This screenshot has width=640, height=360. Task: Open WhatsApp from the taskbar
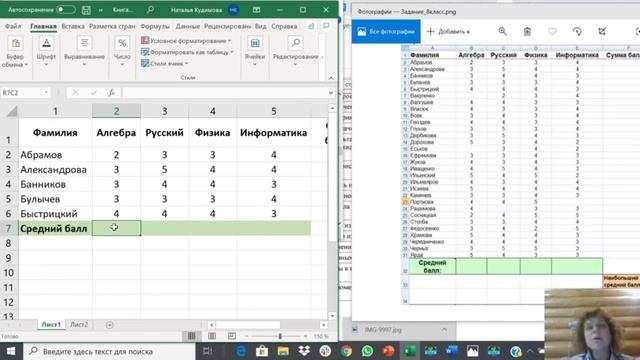[x=367, y=351]
